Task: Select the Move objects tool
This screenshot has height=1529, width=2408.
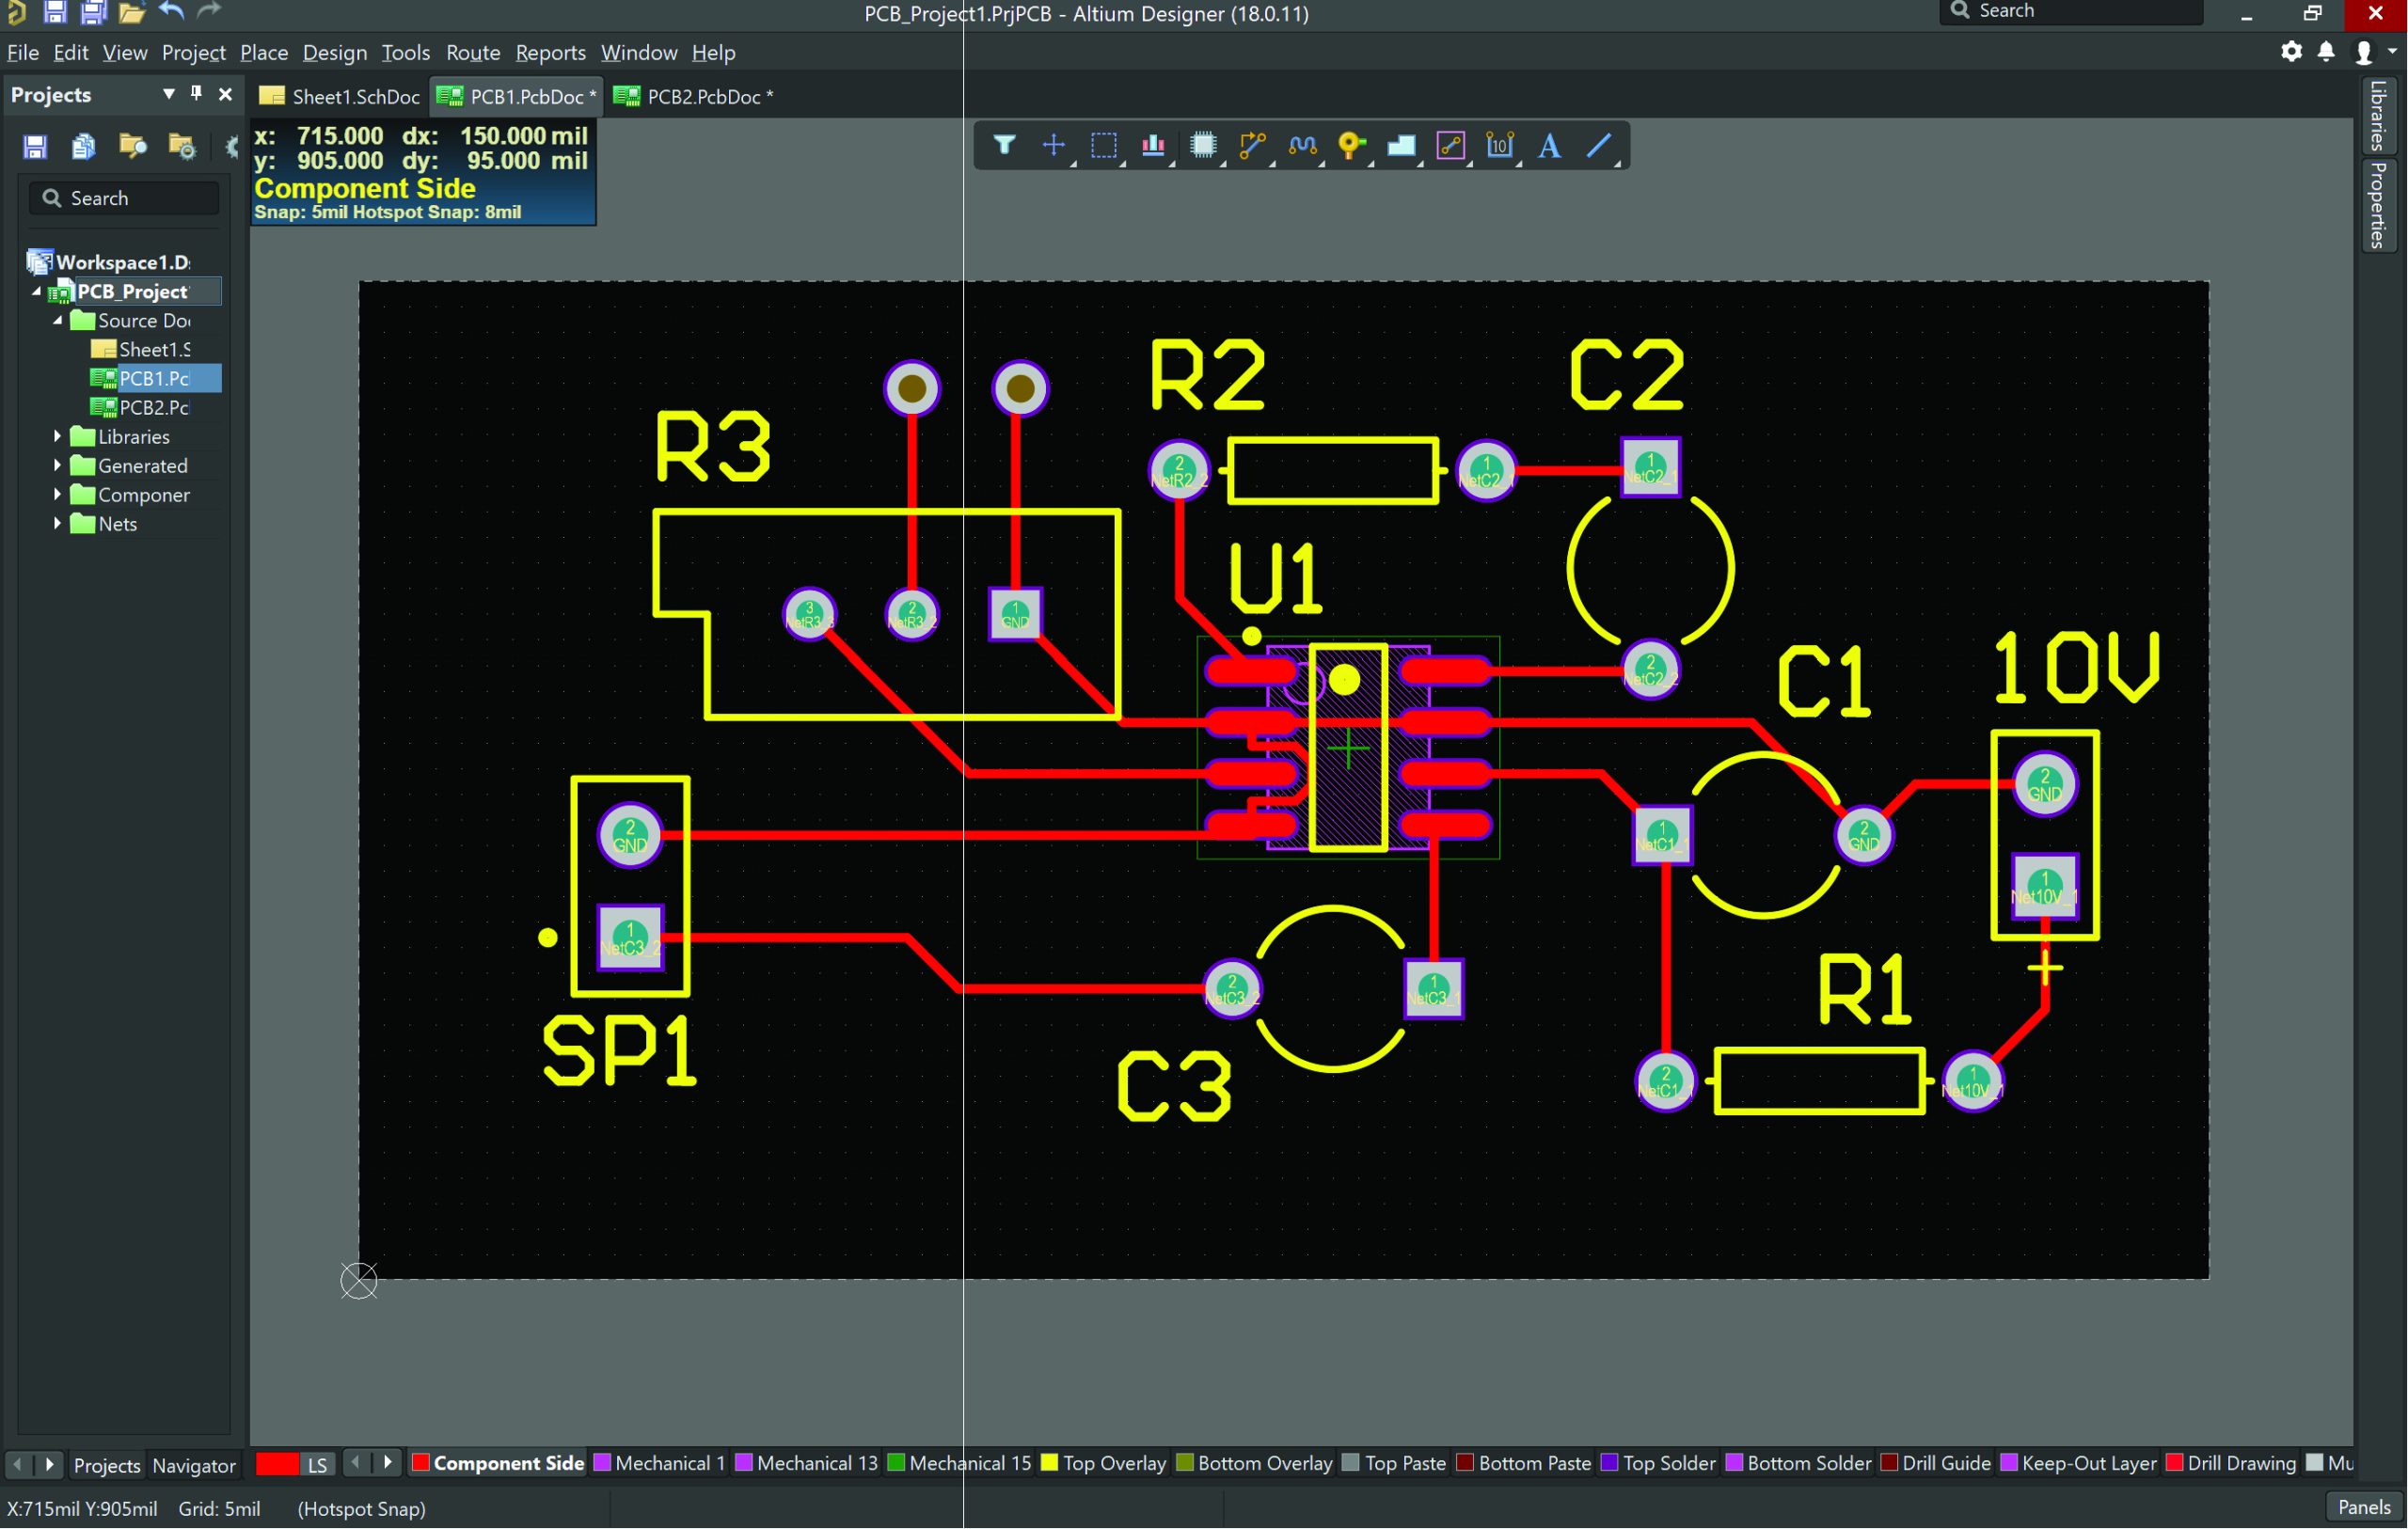Action: pos(1053,146)
